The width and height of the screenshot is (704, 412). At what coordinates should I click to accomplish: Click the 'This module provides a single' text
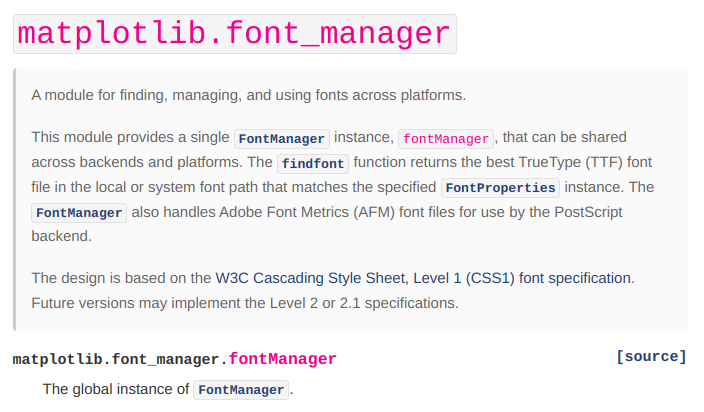point(130,137)
